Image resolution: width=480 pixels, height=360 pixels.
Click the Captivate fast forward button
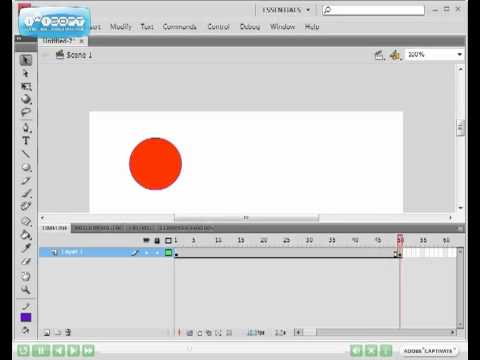pos(89,351)
